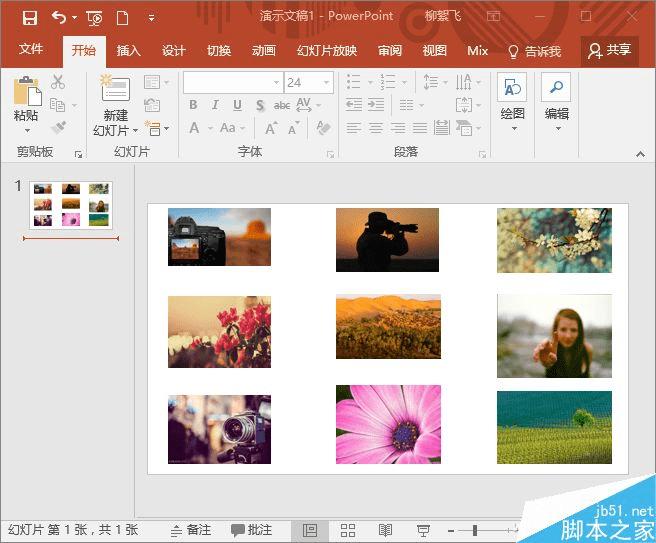Start slideshow from beginning icon in title bar
Screen dimensions: 656x543
coord(94,17)
